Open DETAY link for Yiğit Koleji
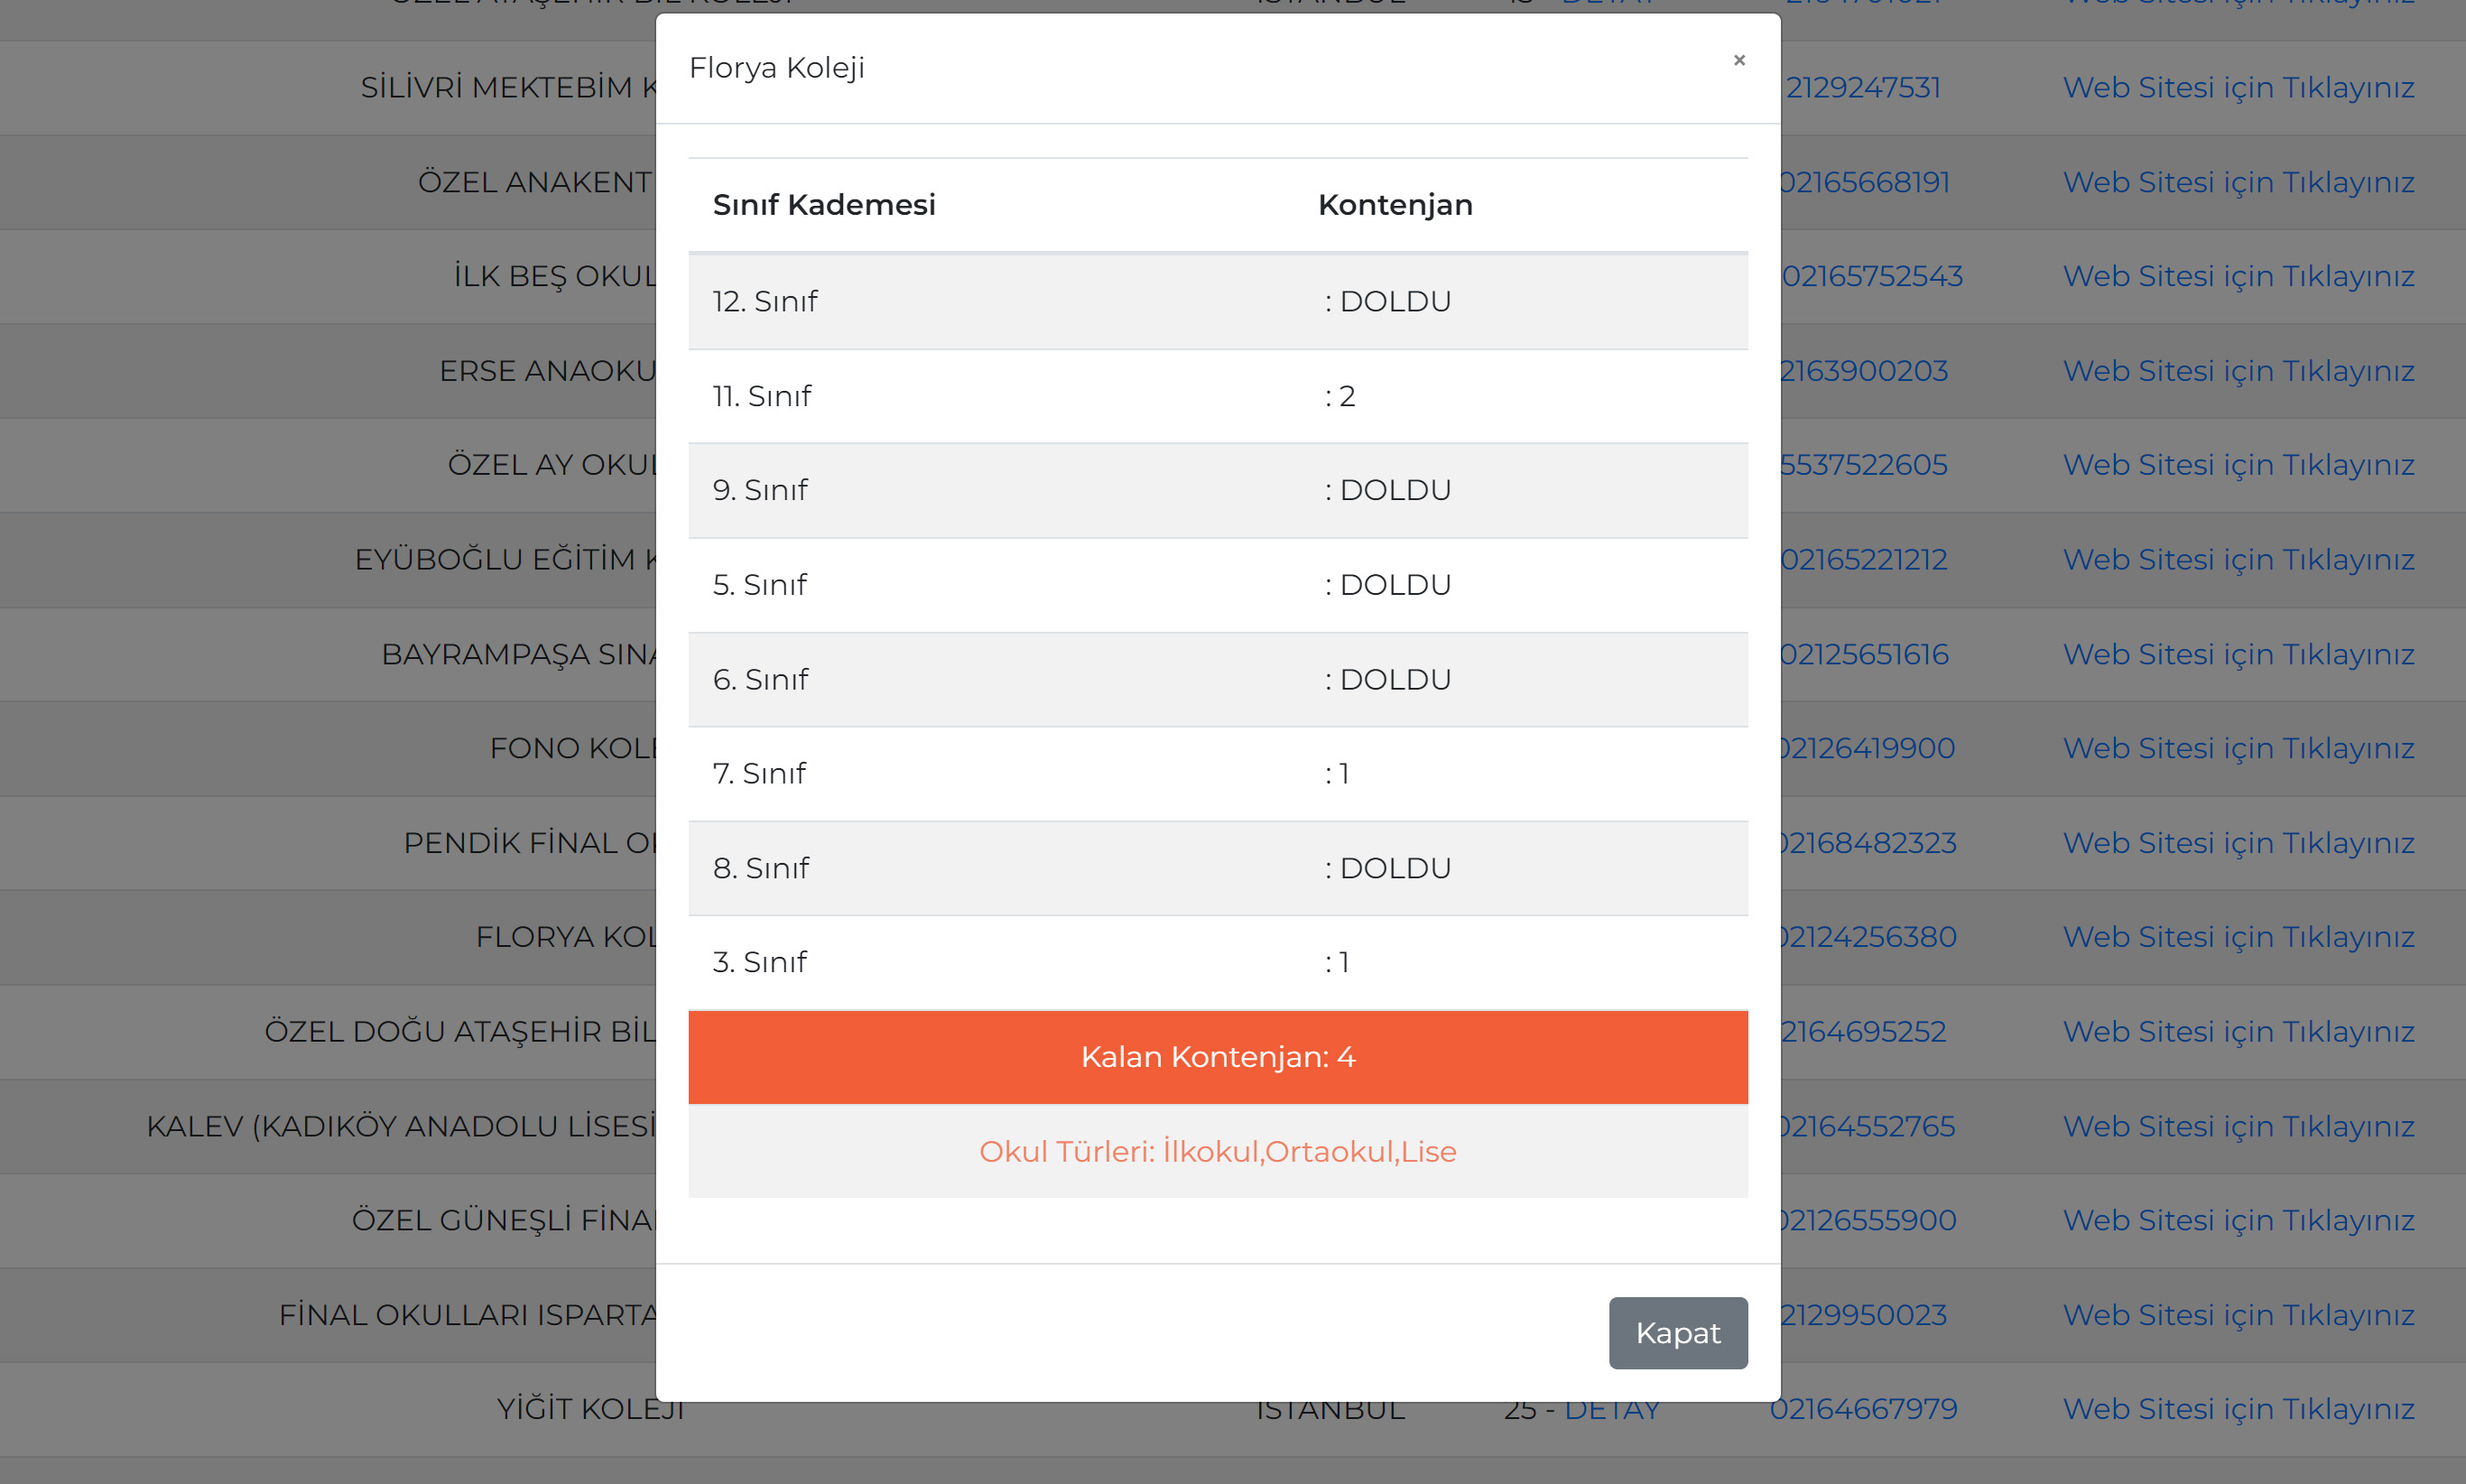 click(x=1612, y=1410)
